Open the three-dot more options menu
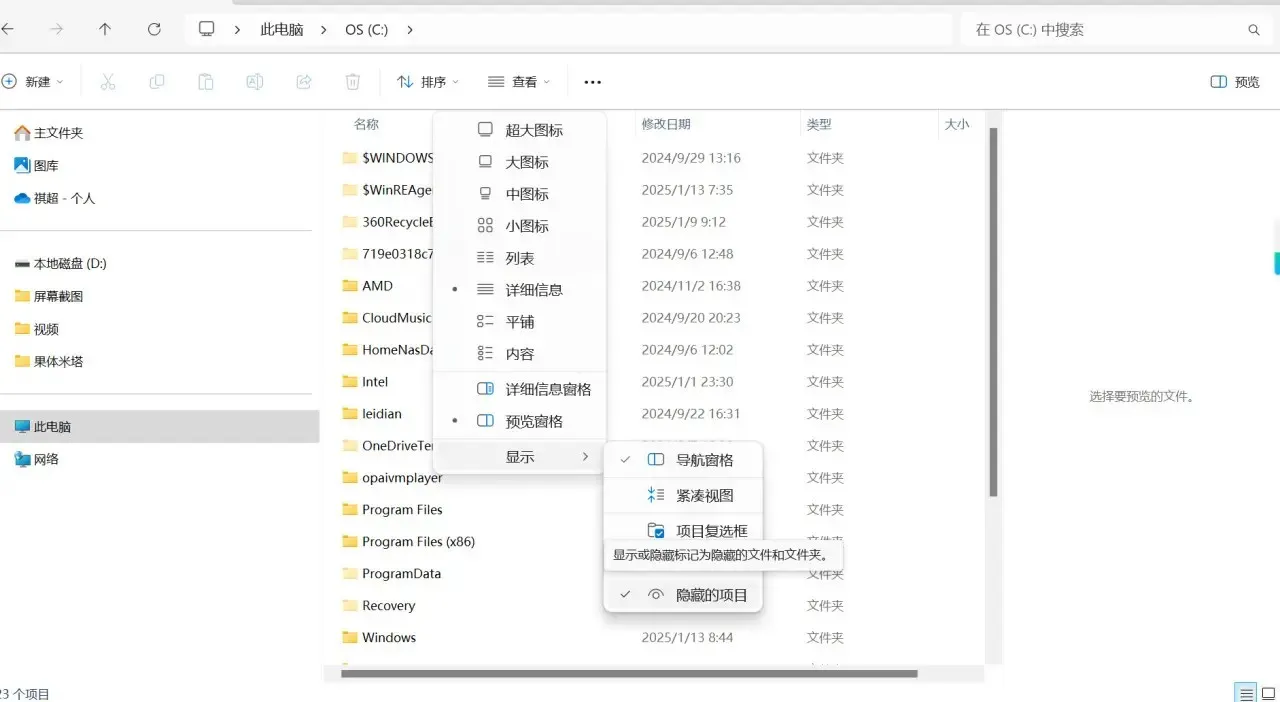 pyautogui.click(x=593, y=82)
